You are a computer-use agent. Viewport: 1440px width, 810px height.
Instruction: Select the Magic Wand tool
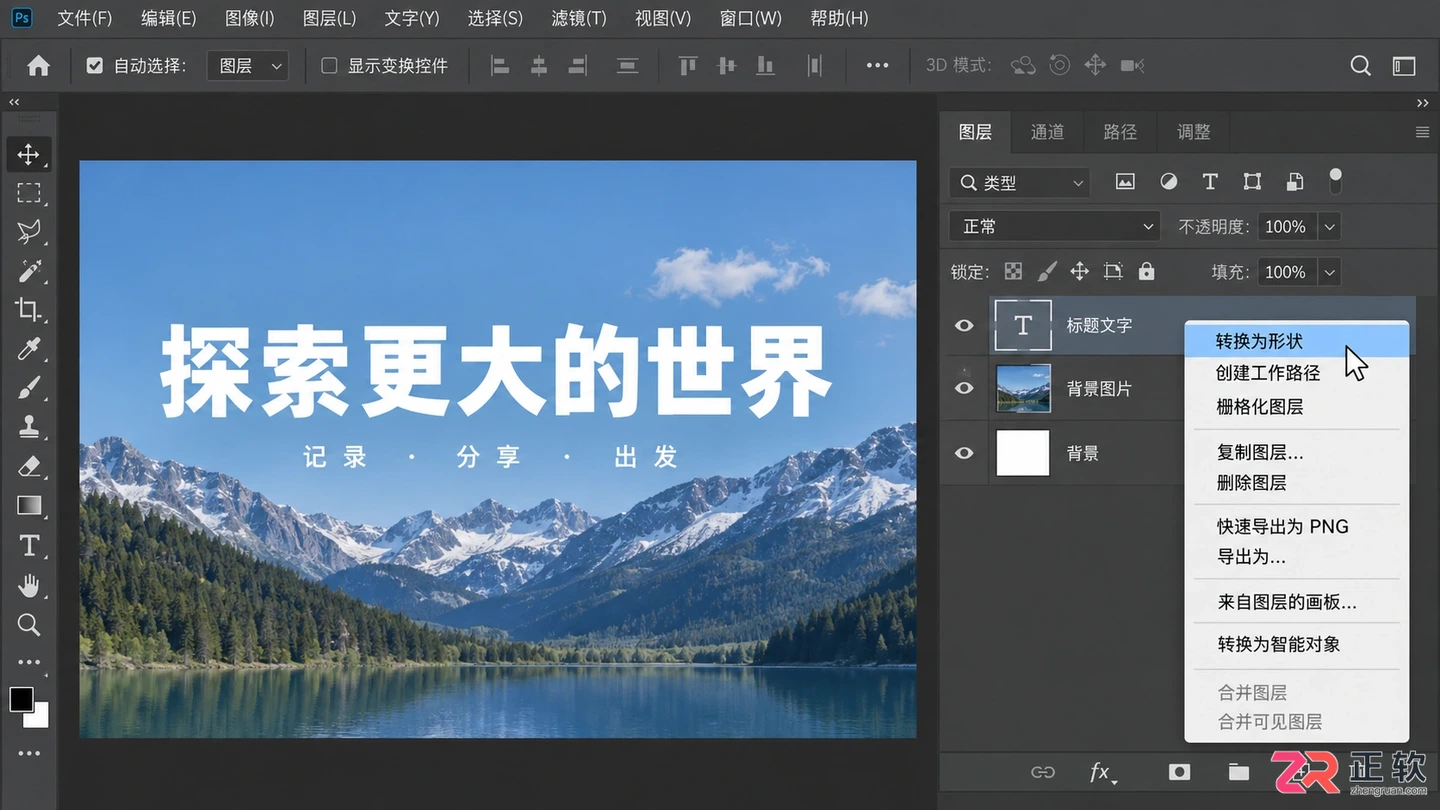(29, 271)
